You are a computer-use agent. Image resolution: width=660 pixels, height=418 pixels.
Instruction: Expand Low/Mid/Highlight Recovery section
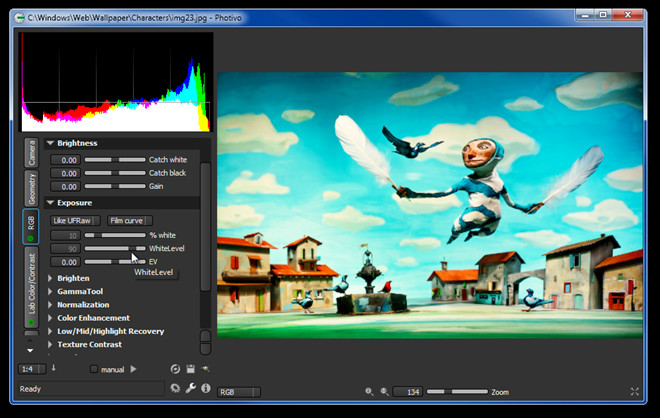point(50,331)
